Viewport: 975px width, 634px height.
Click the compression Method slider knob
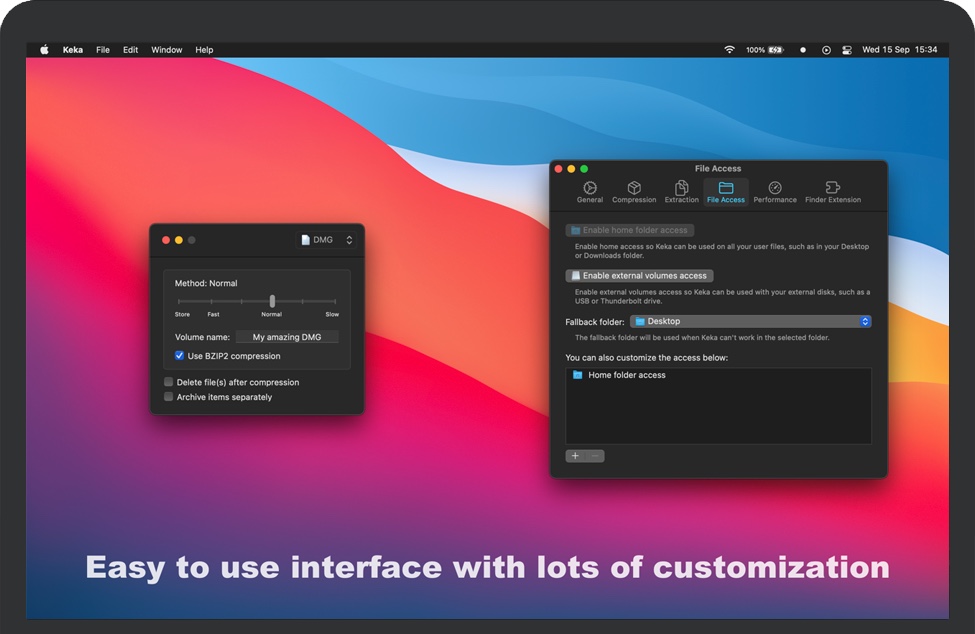coord(272,301)
